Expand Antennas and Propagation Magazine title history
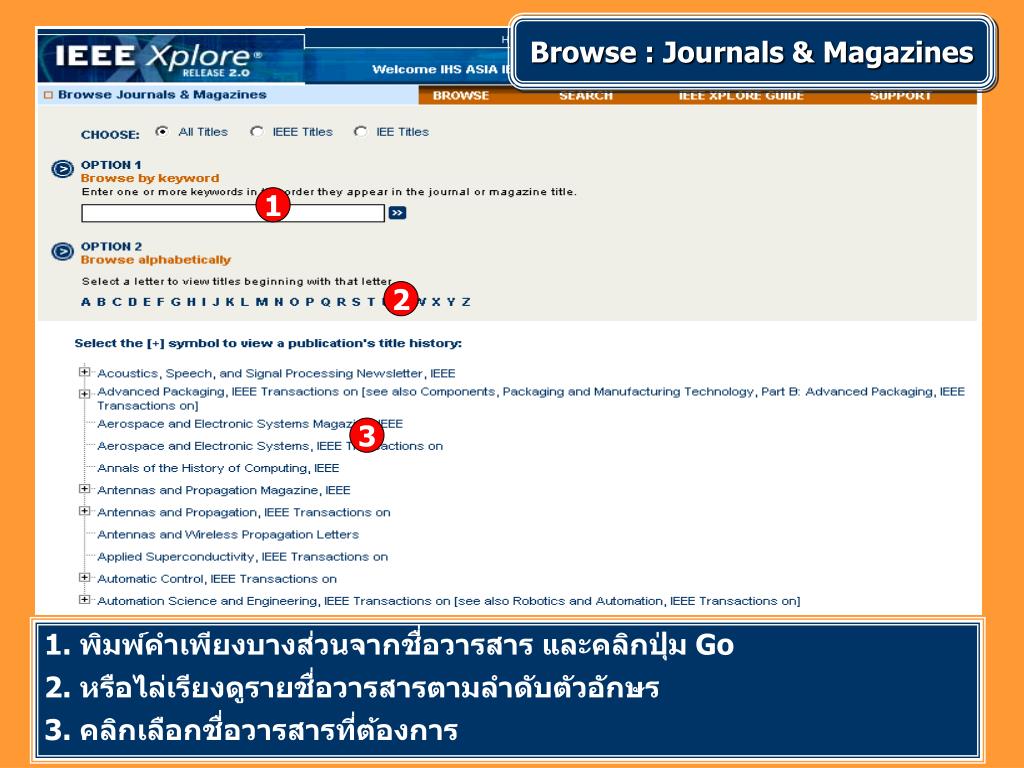Image resolution: width=1024 pixels, height=768 pixels. coord(84,488)
